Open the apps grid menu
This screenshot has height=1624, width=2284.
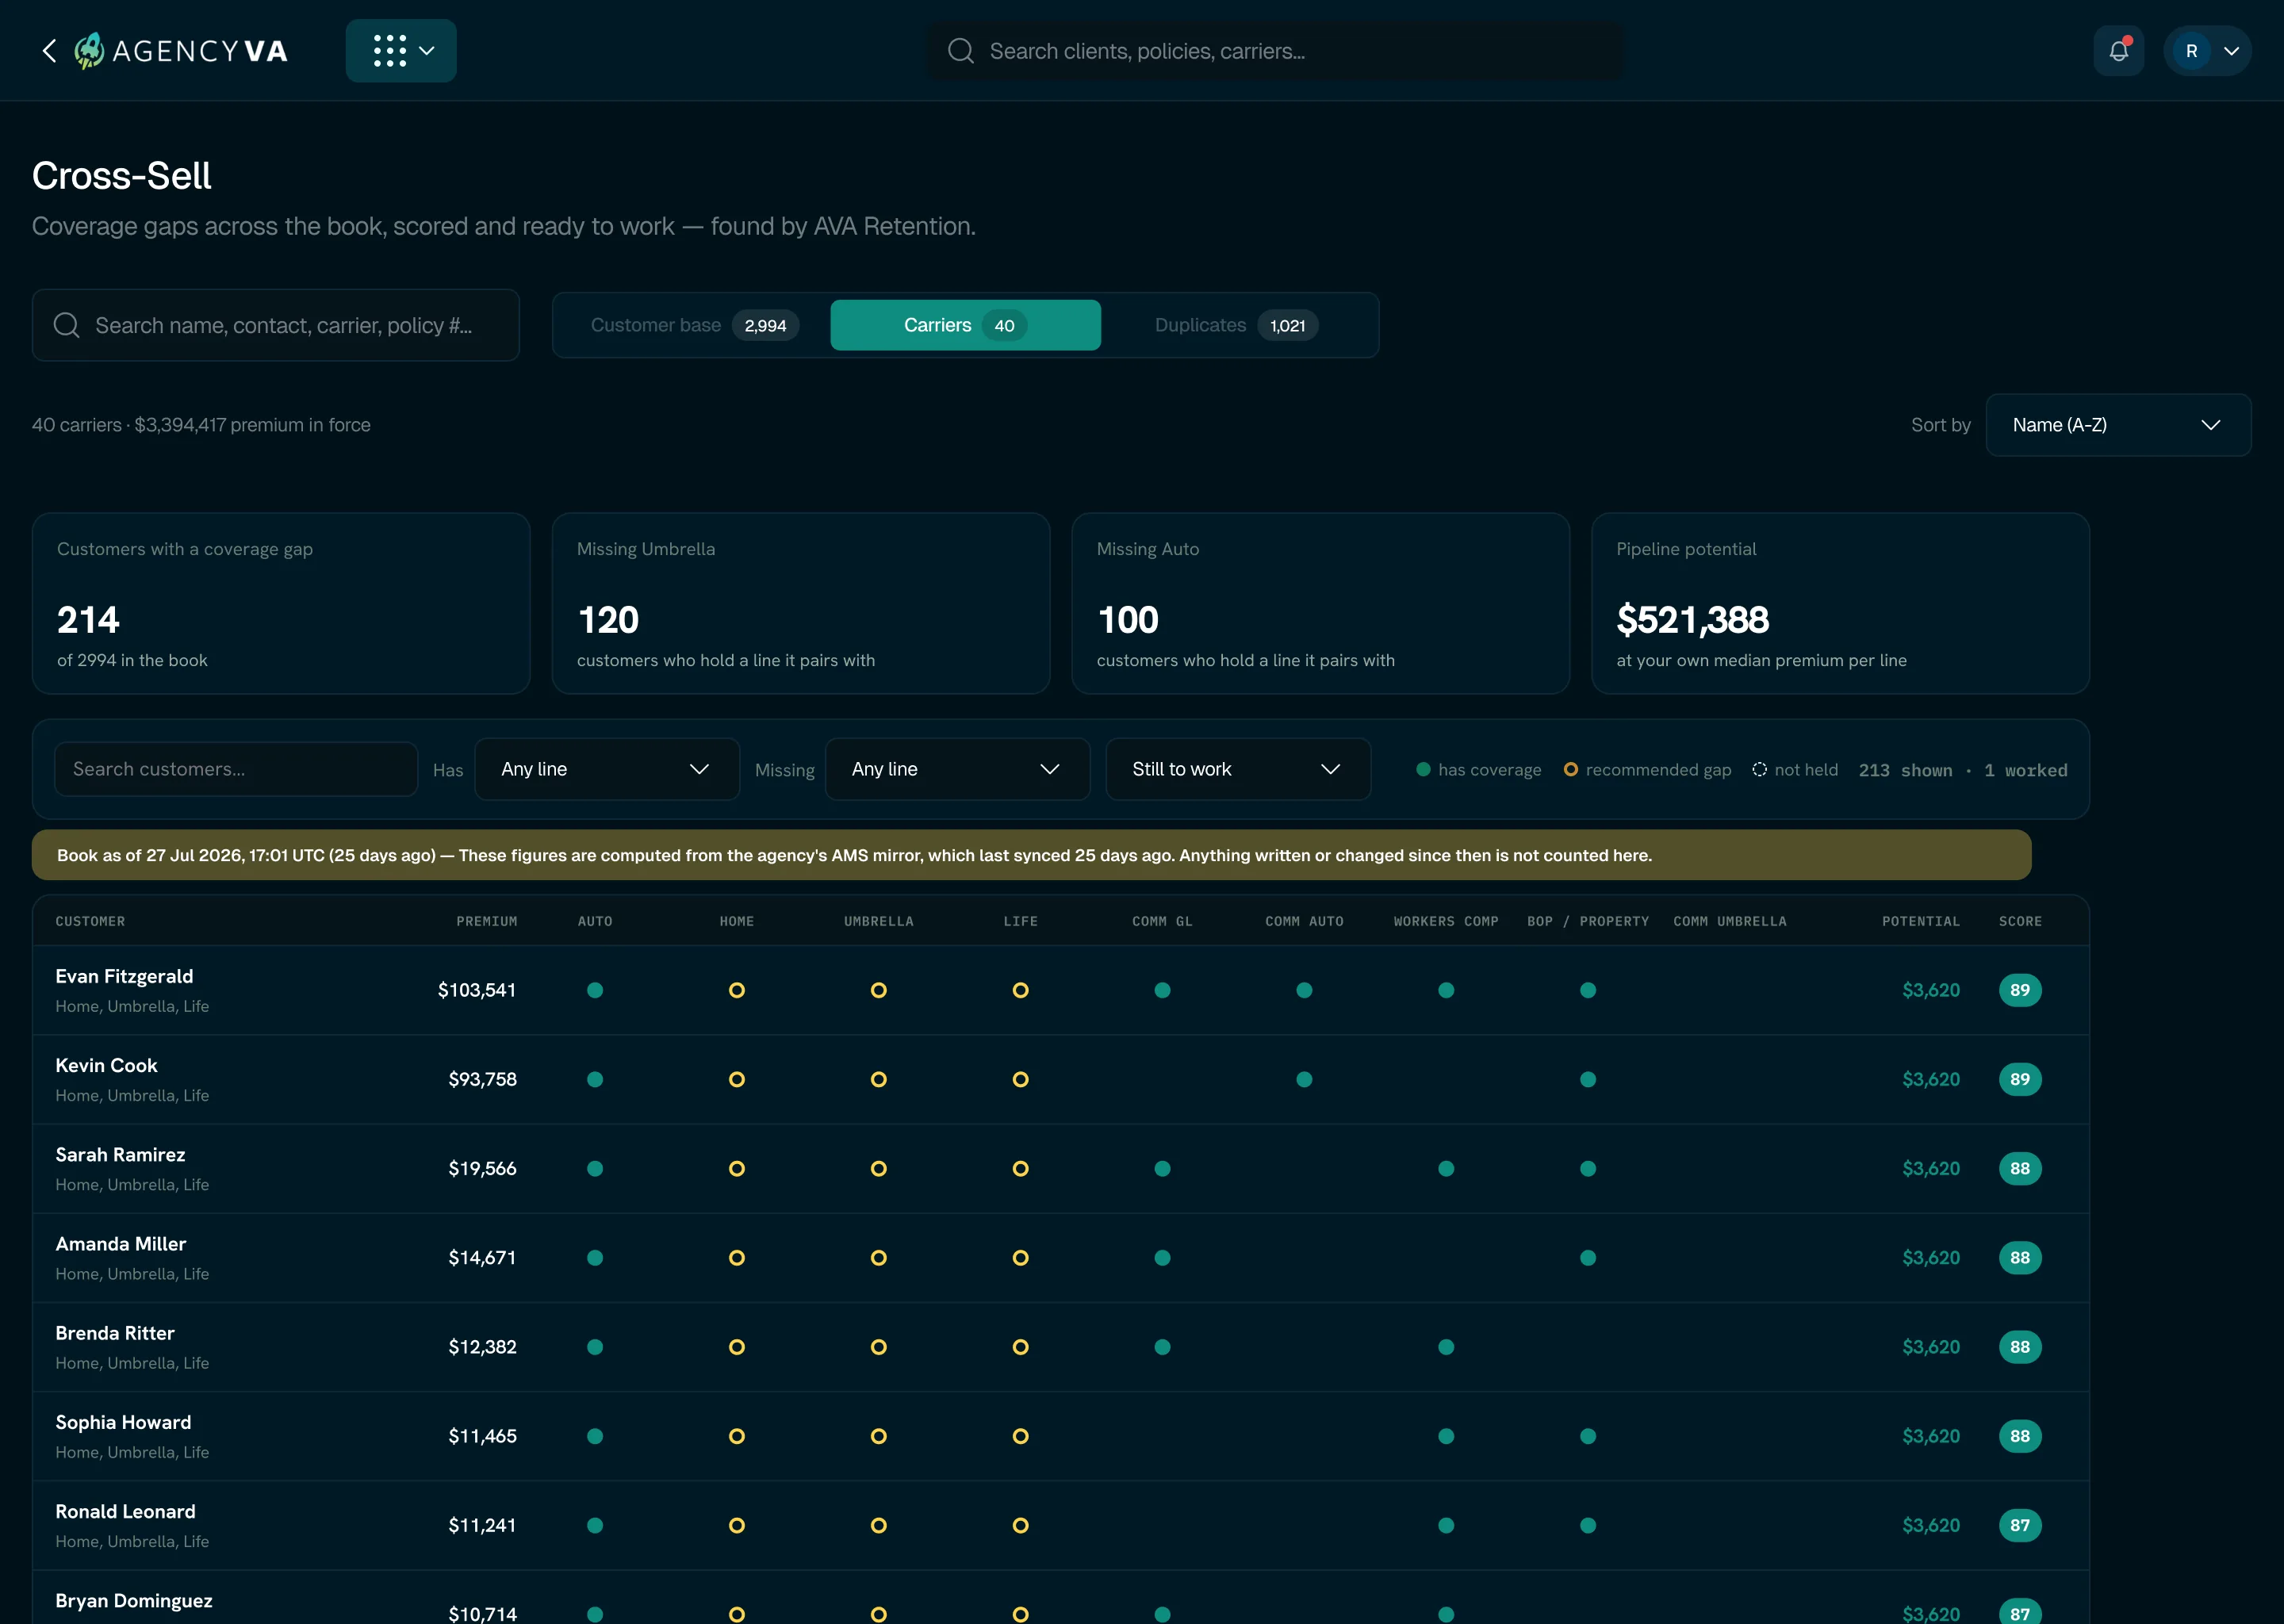401,51
